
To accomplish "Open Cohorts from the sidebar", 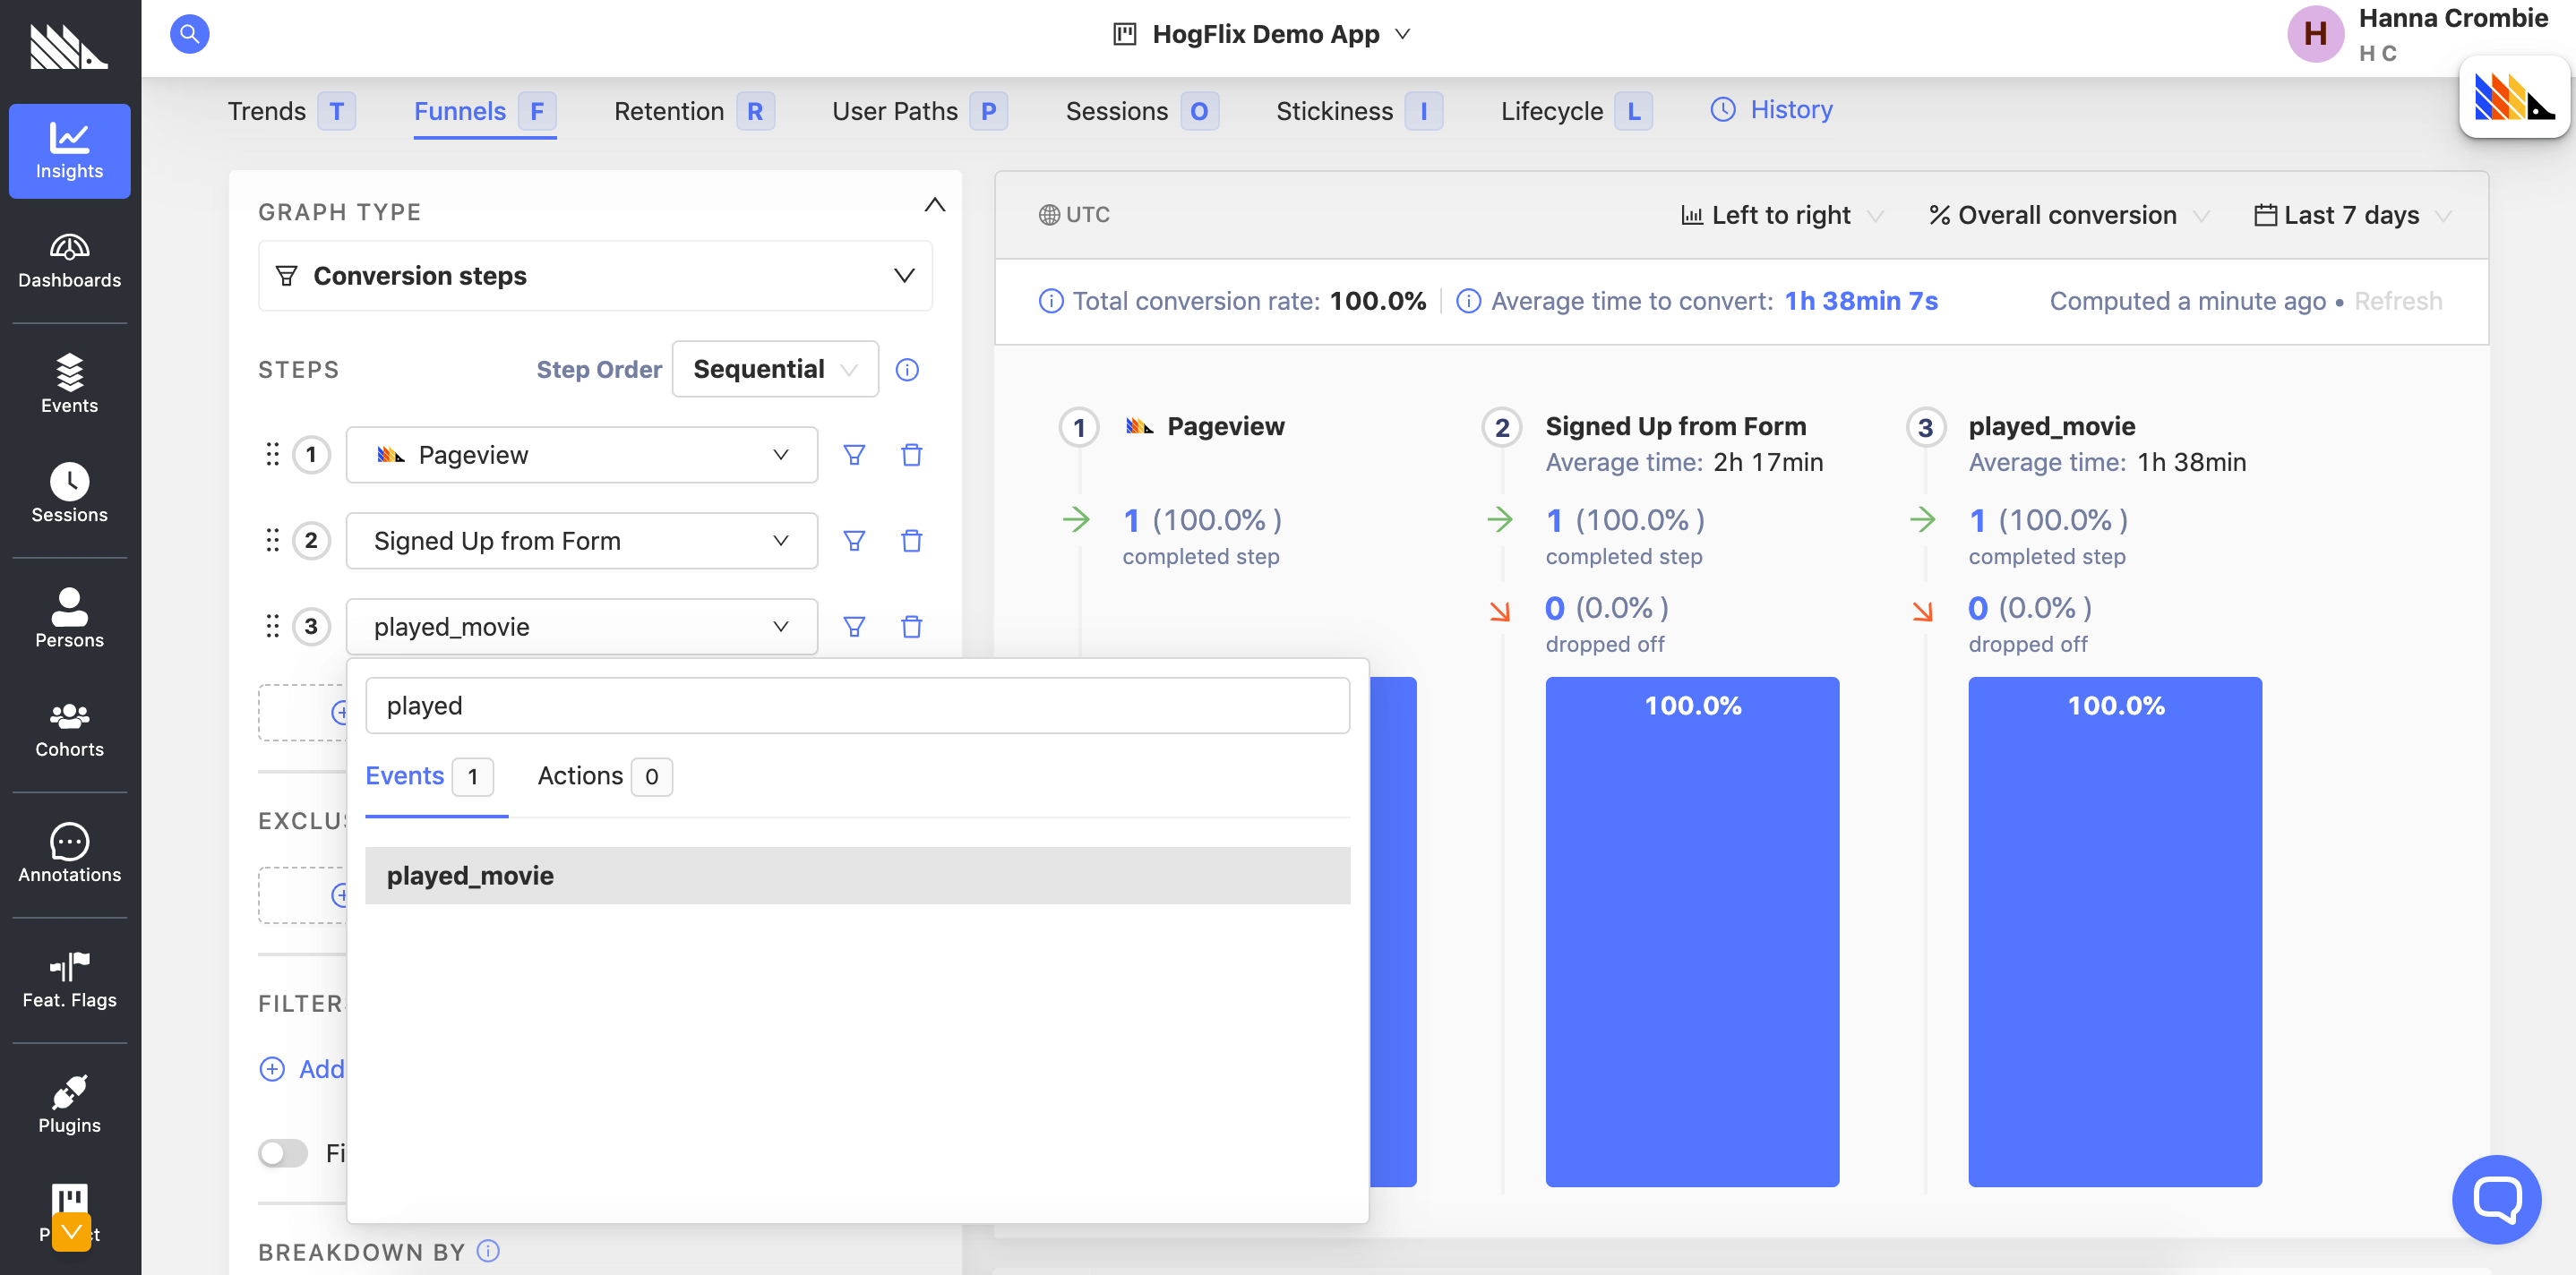I will 69,730.
